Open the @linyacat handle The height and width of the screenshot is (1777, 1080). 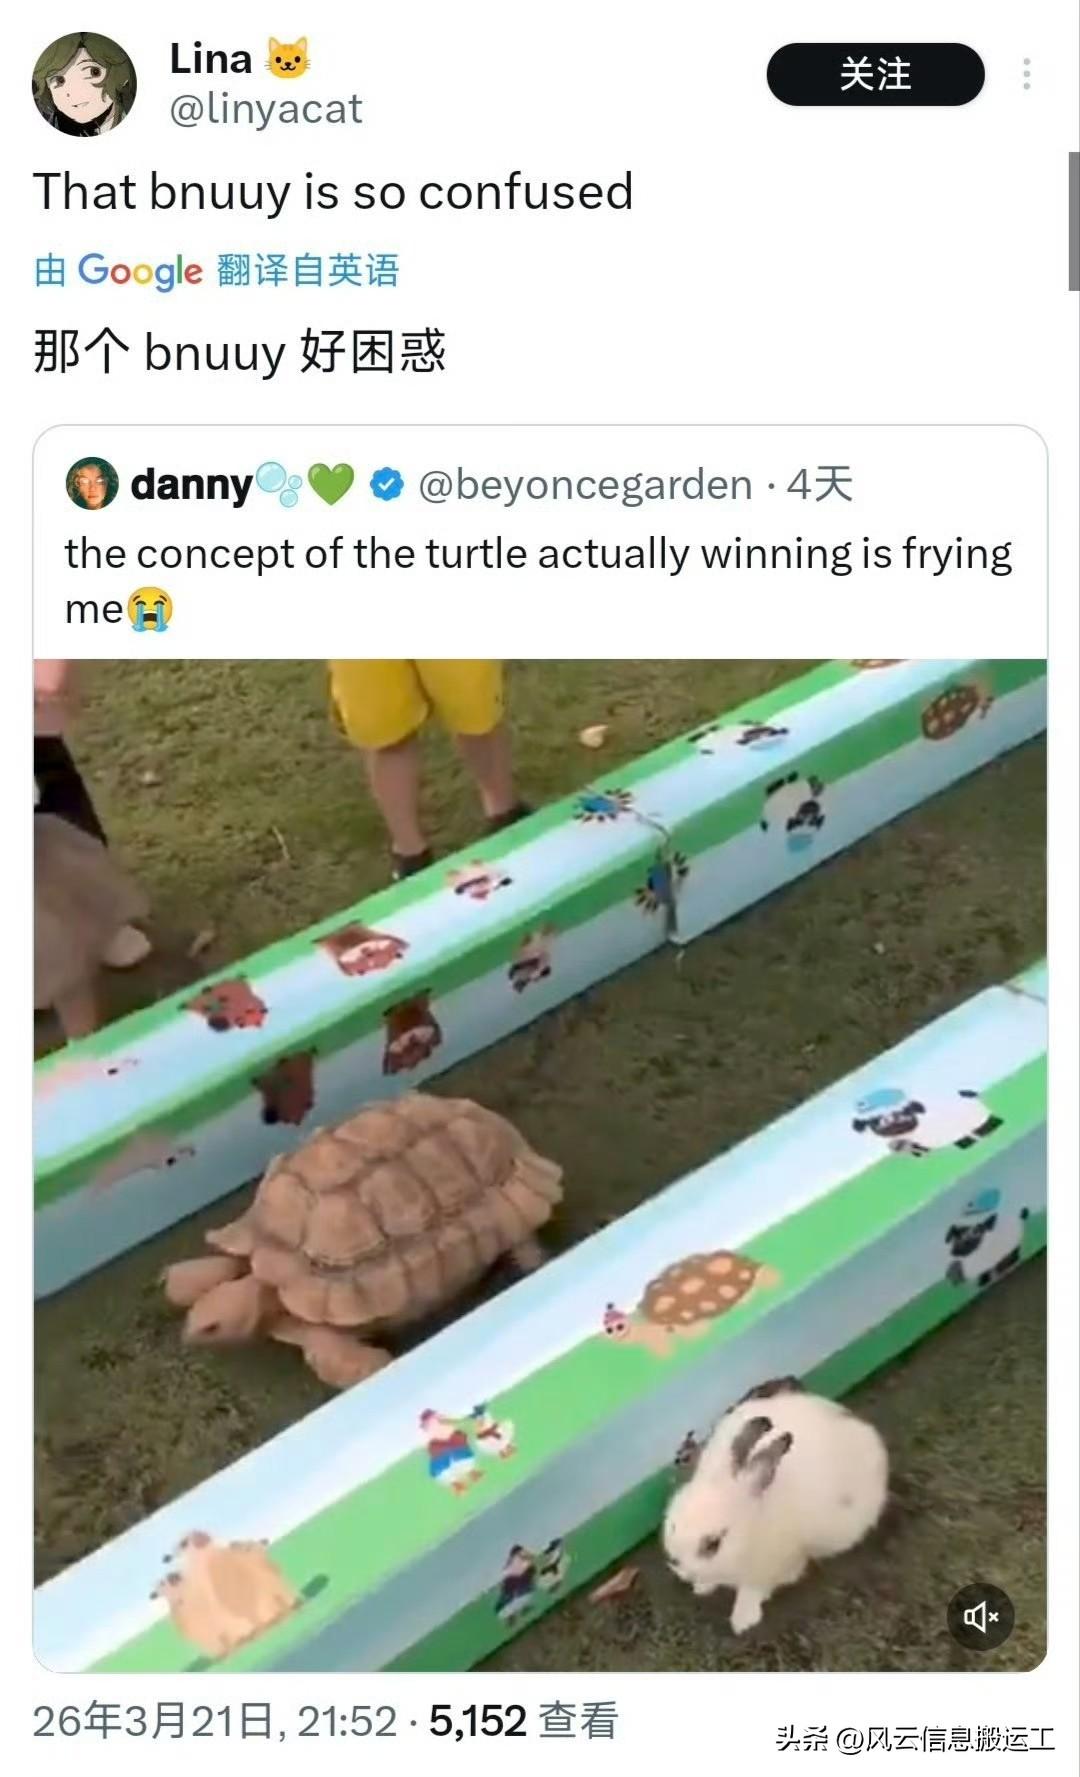(x=266, y=109)
